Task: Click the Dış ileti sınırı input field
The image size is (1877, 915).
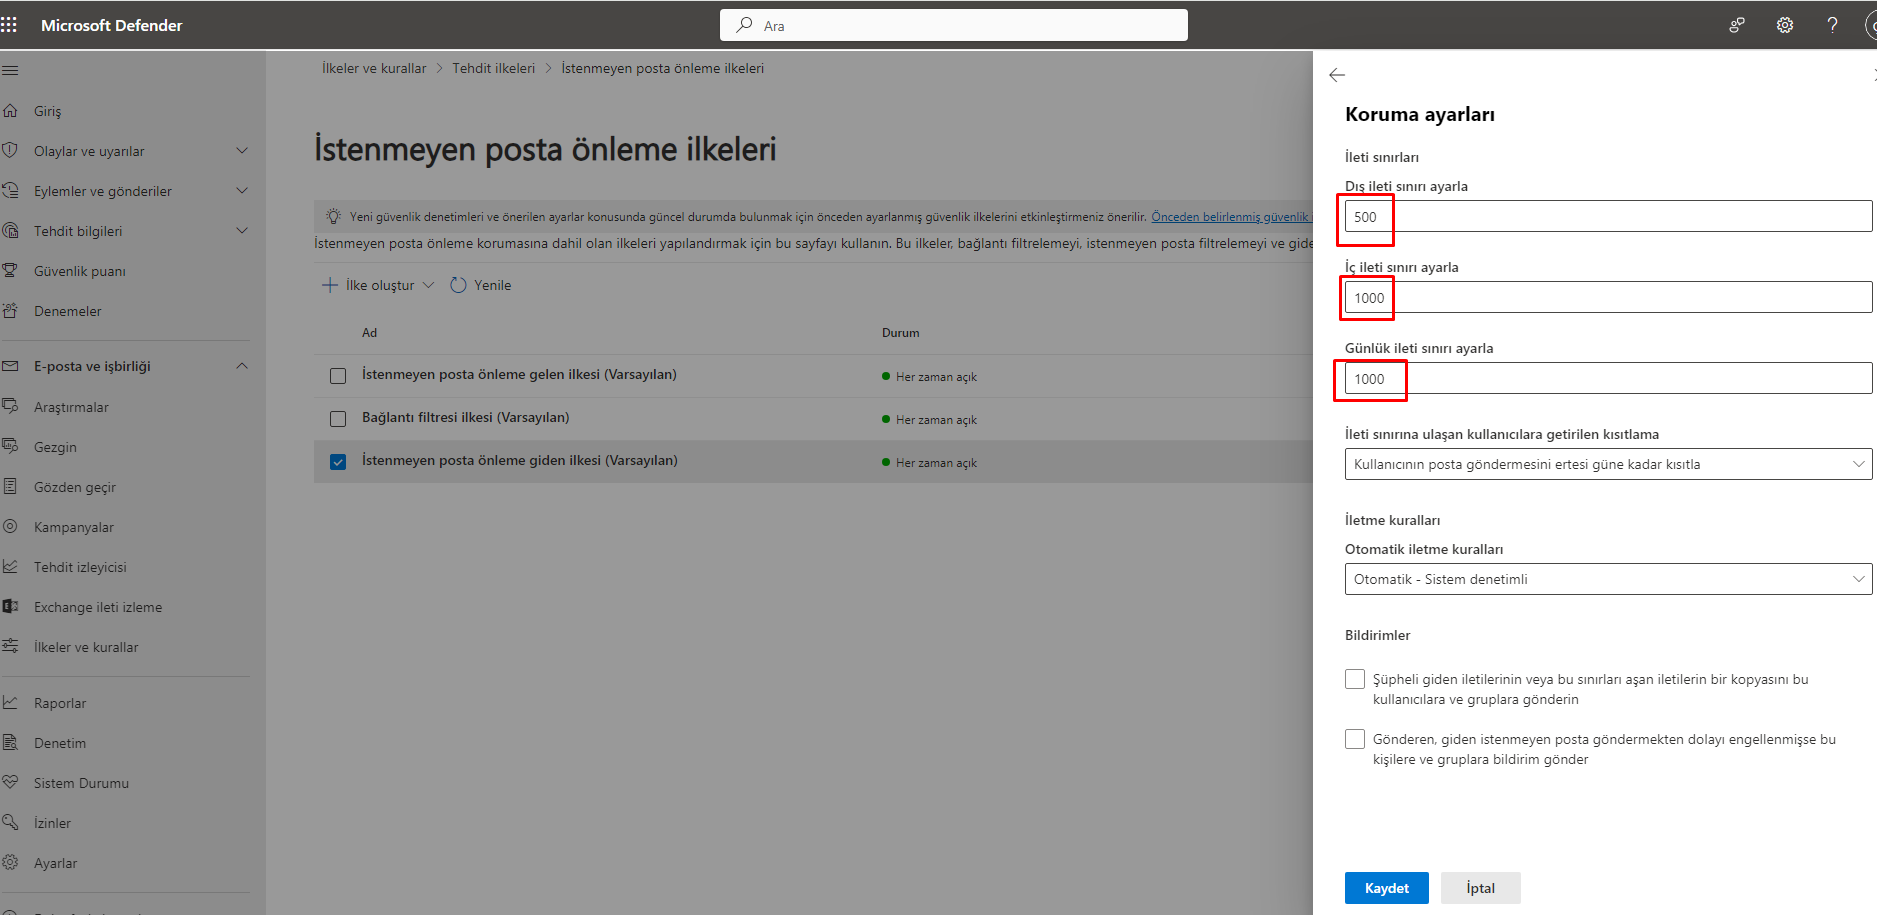Action: [x=1607, y=216]
